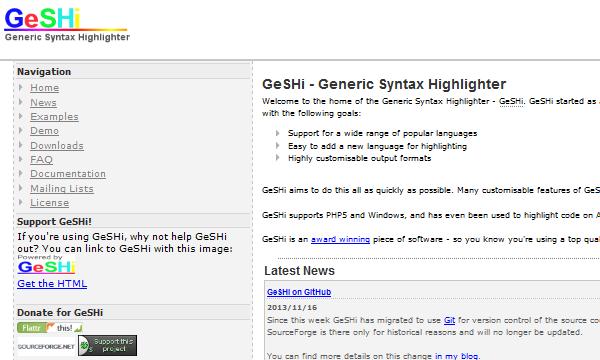
Task: Go to the News page
Action: (x=43, y=103)
